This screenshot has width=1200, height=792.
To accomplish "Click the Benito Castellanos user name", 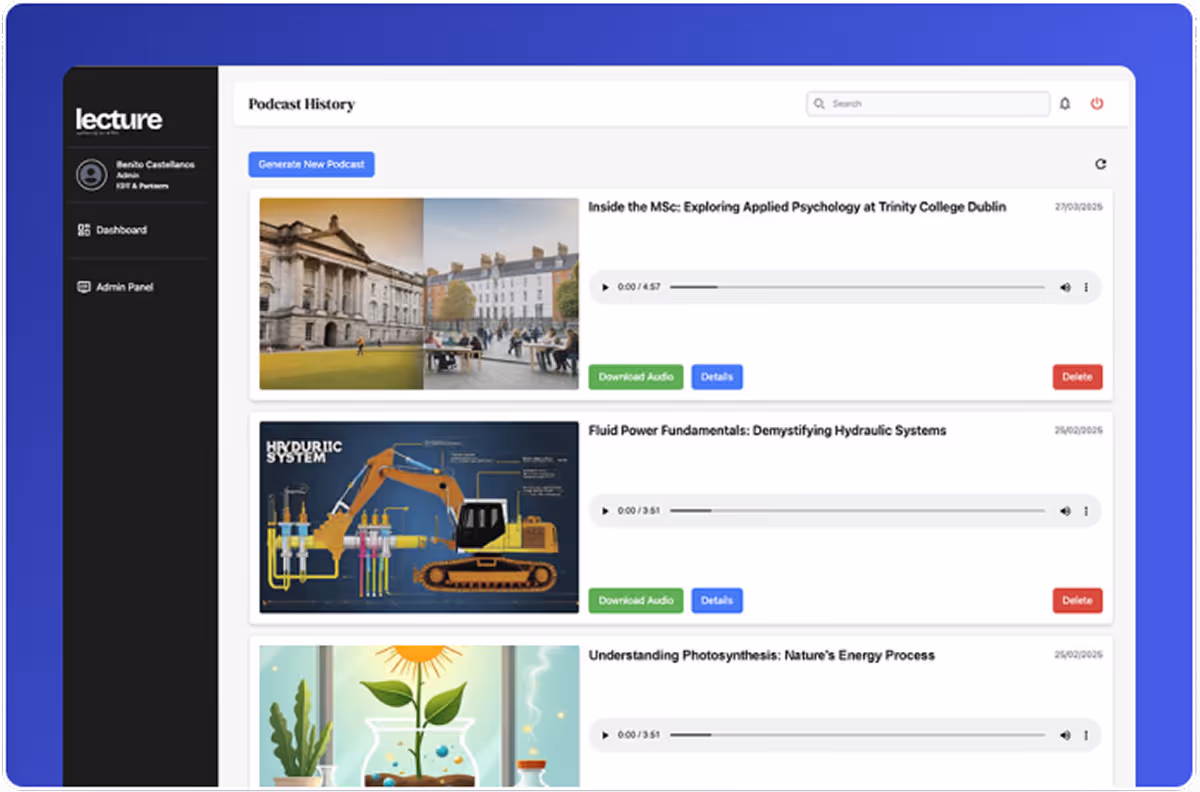I will tap(156, 164).
